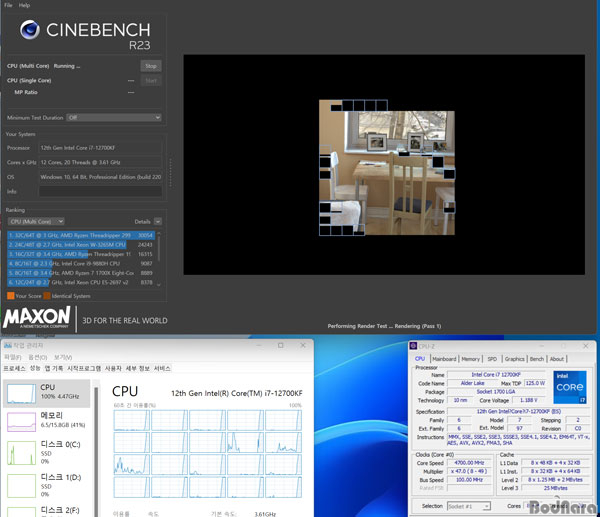Click the Cinebench logo sphere icon
The height and width of the screenshot is (517, 600).
(x=30, y=29)
